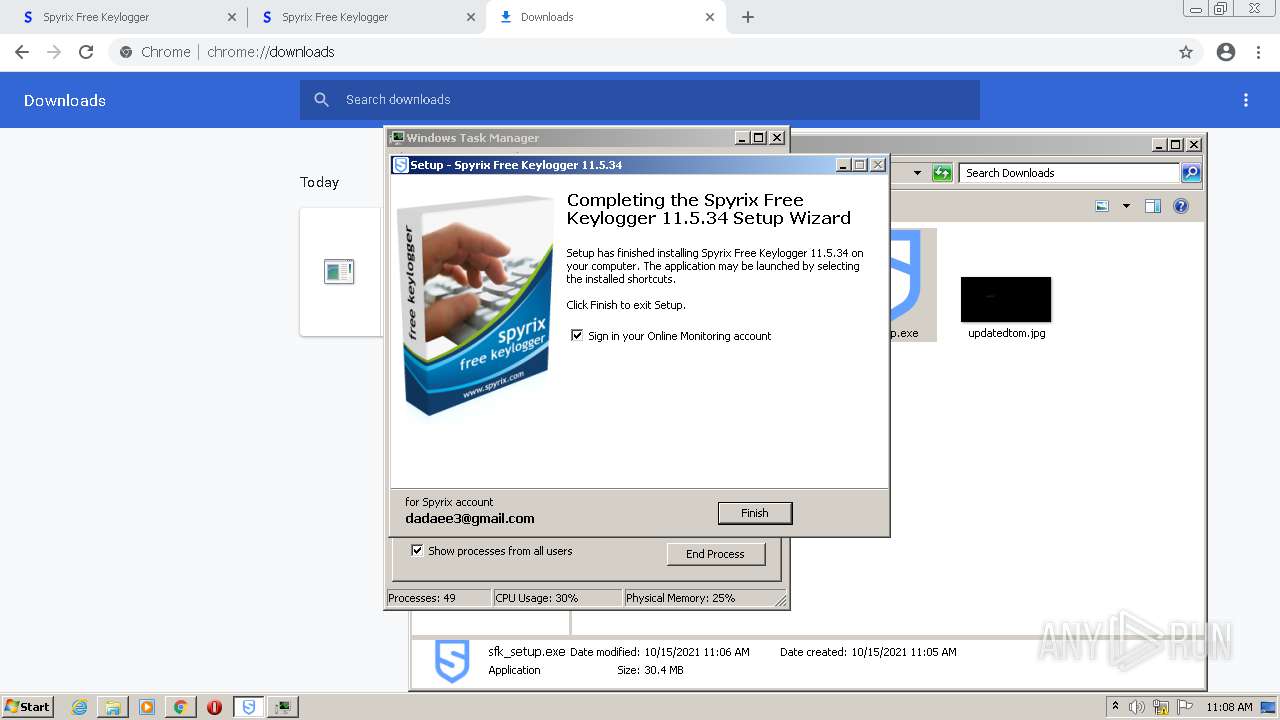Screen dimensions: 1280x720
Task: Click the Search downloads field
Action: pyautogui.click(x=640, y=100)
